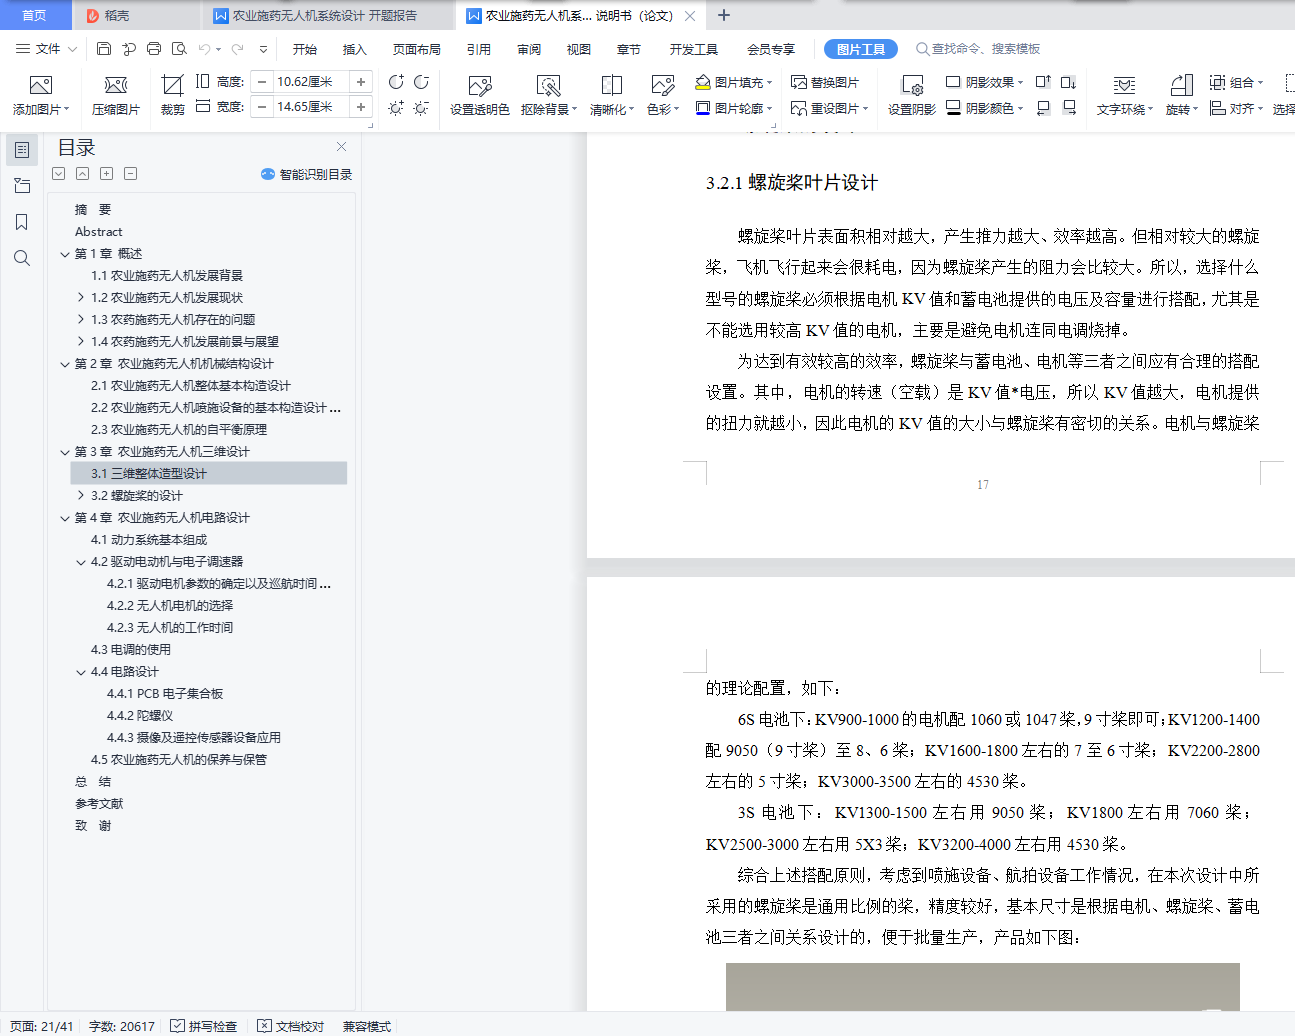
Task: Switch to the 页面布局 ribbon tab
Action: pyautogui.click(x=417, y=49)
